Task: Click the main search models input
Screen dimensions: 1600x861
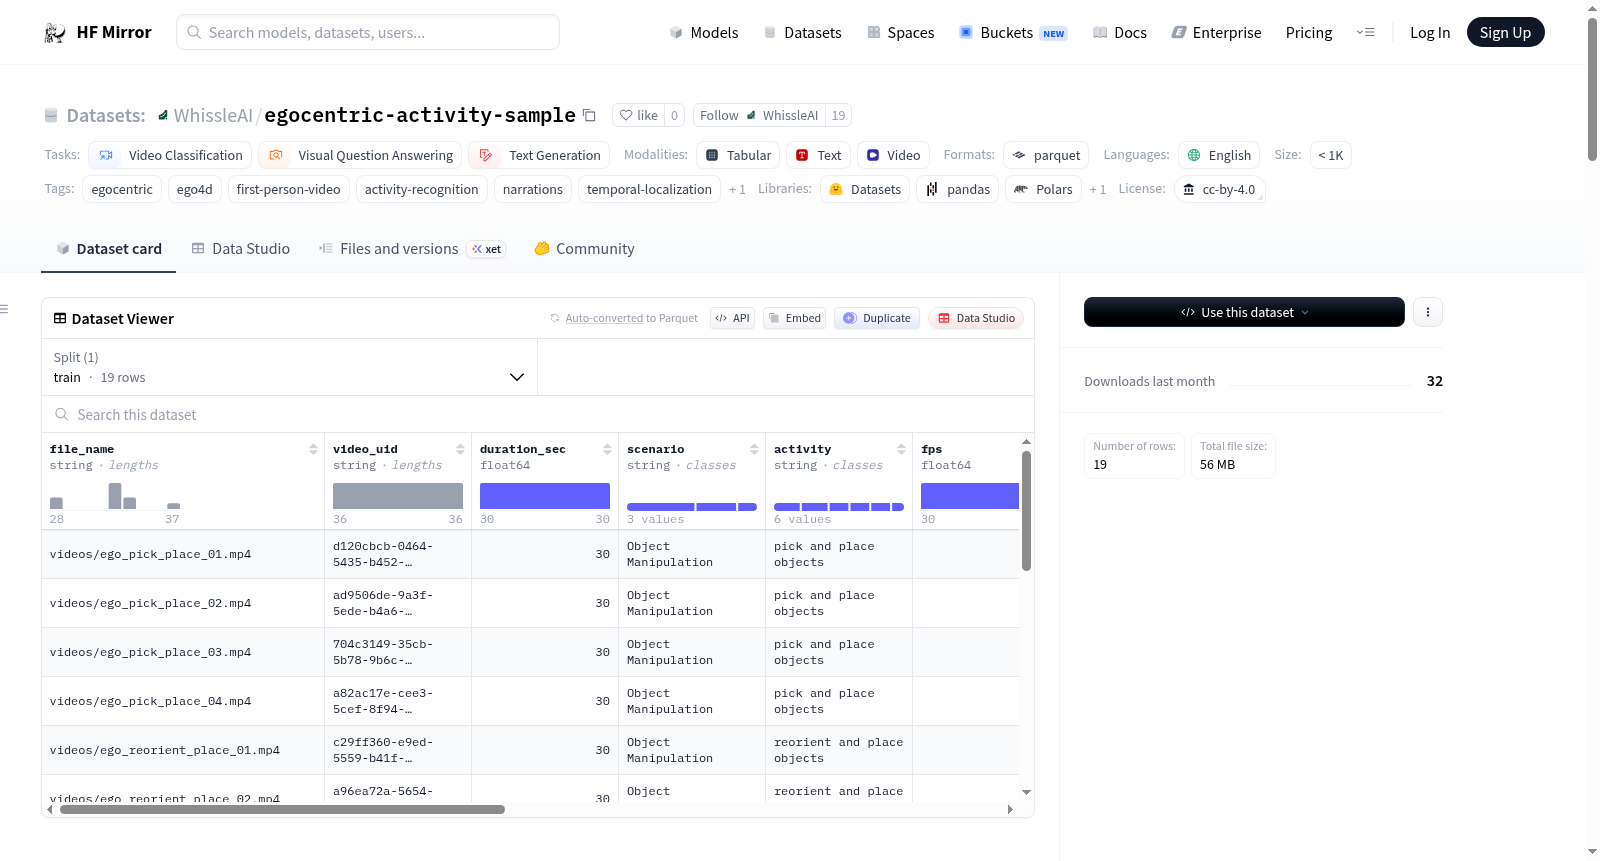Action: [x=368, y=32]
